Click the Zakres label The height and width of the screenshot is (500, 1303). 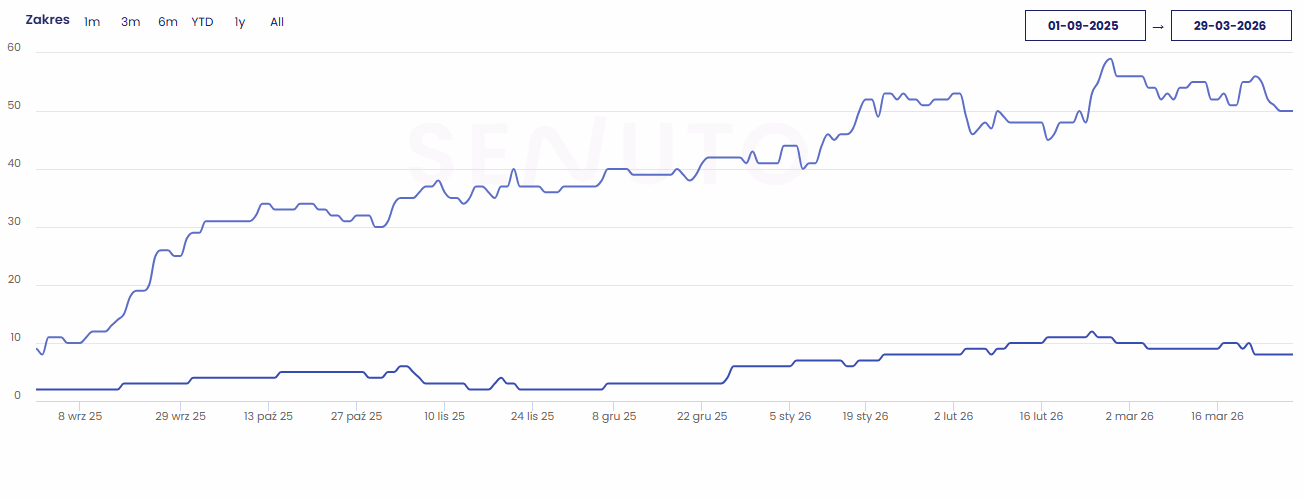point(47,20)
